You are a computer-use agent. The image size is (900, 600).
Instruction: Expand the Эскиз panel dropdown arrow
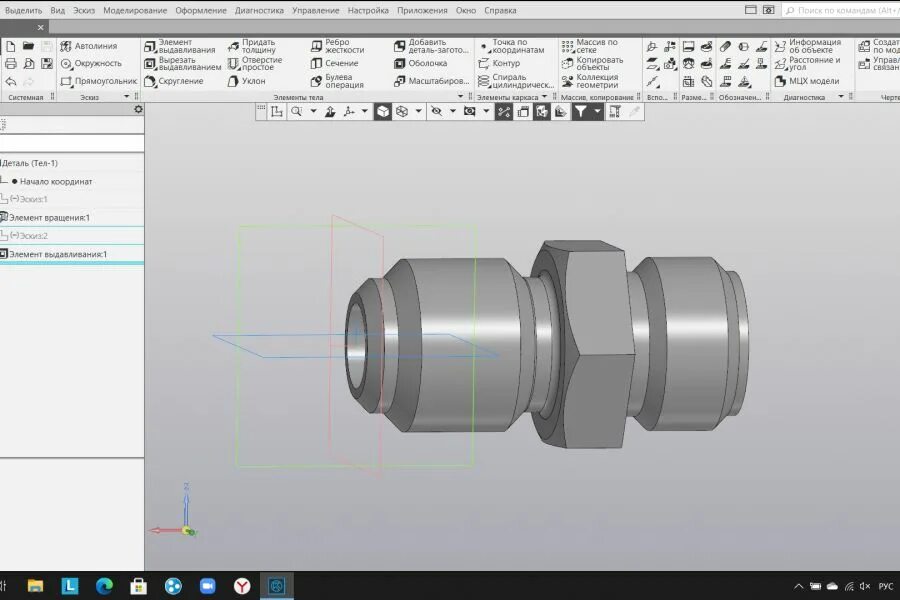pyautogui.click(x=127, y=96)
